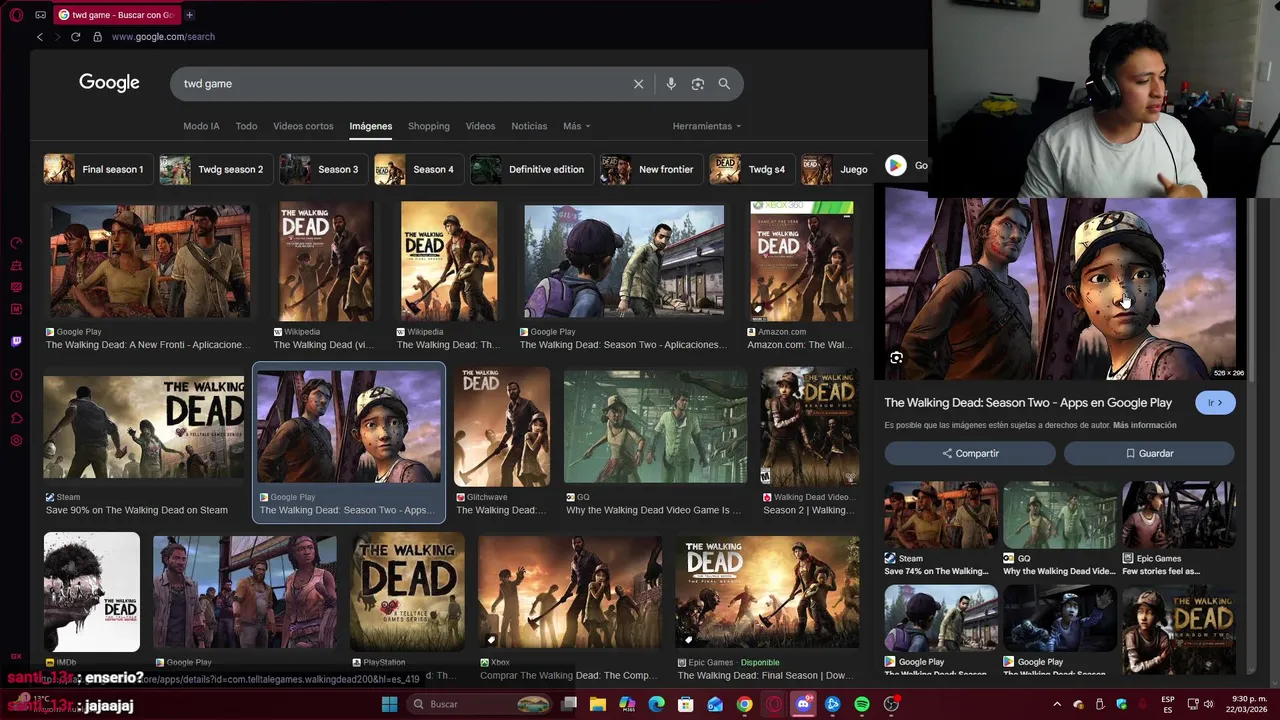Start voice search with microphone
Screen dimensions: 1280x720
tap(671, 84)
